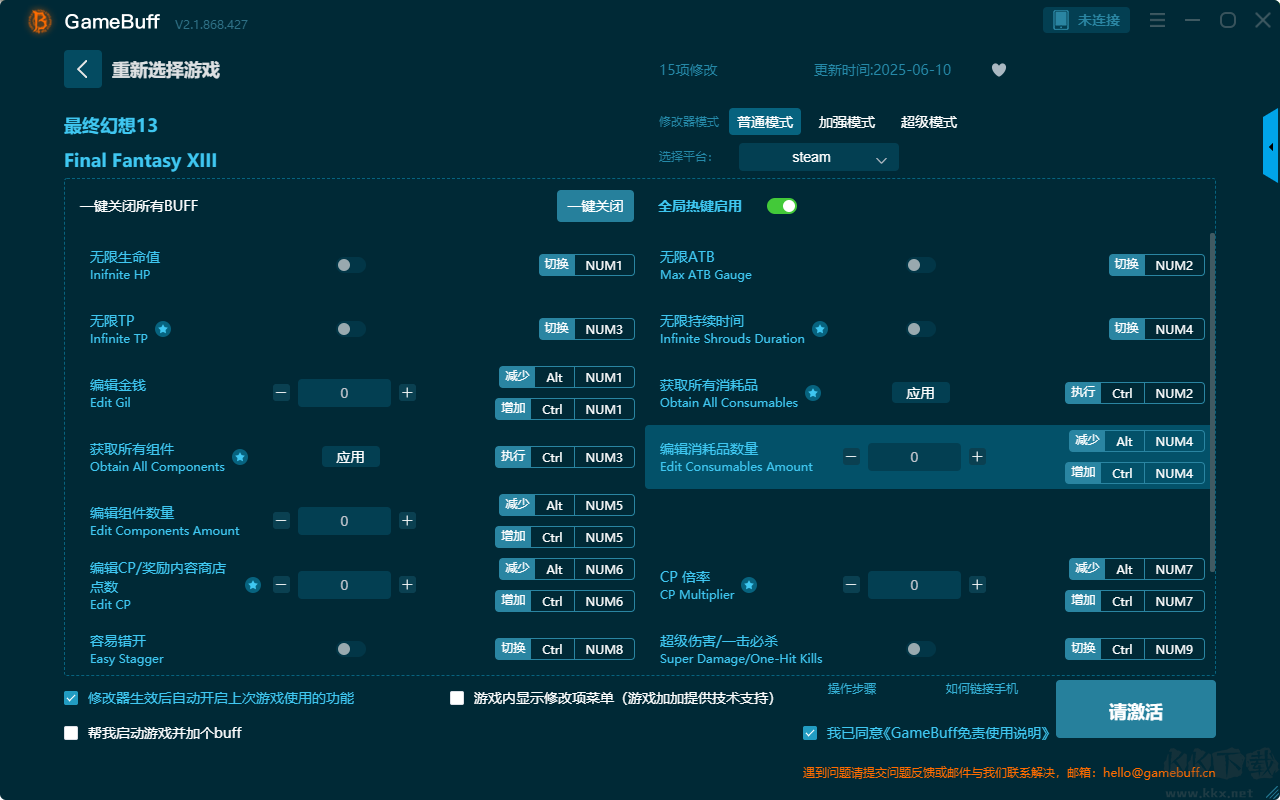The height and width of the screenshot is (800, 1280).
Task: Click star icon beside Obtain All Components
Action: (x=240, y=457)
